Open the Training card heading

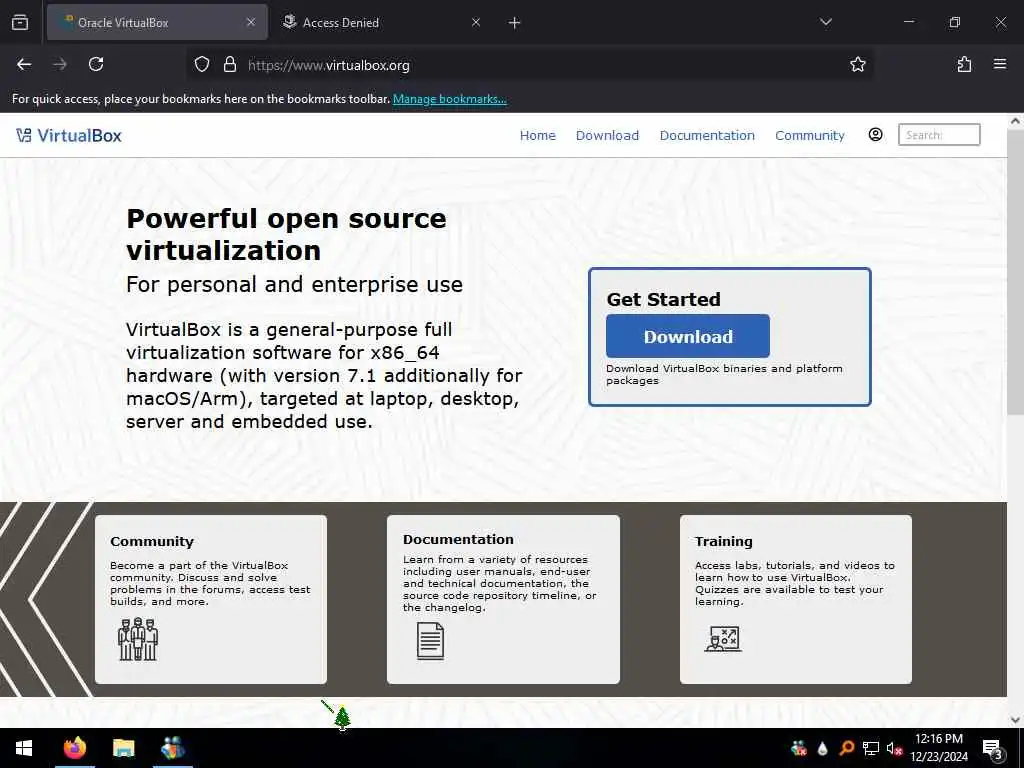(724, 541)
